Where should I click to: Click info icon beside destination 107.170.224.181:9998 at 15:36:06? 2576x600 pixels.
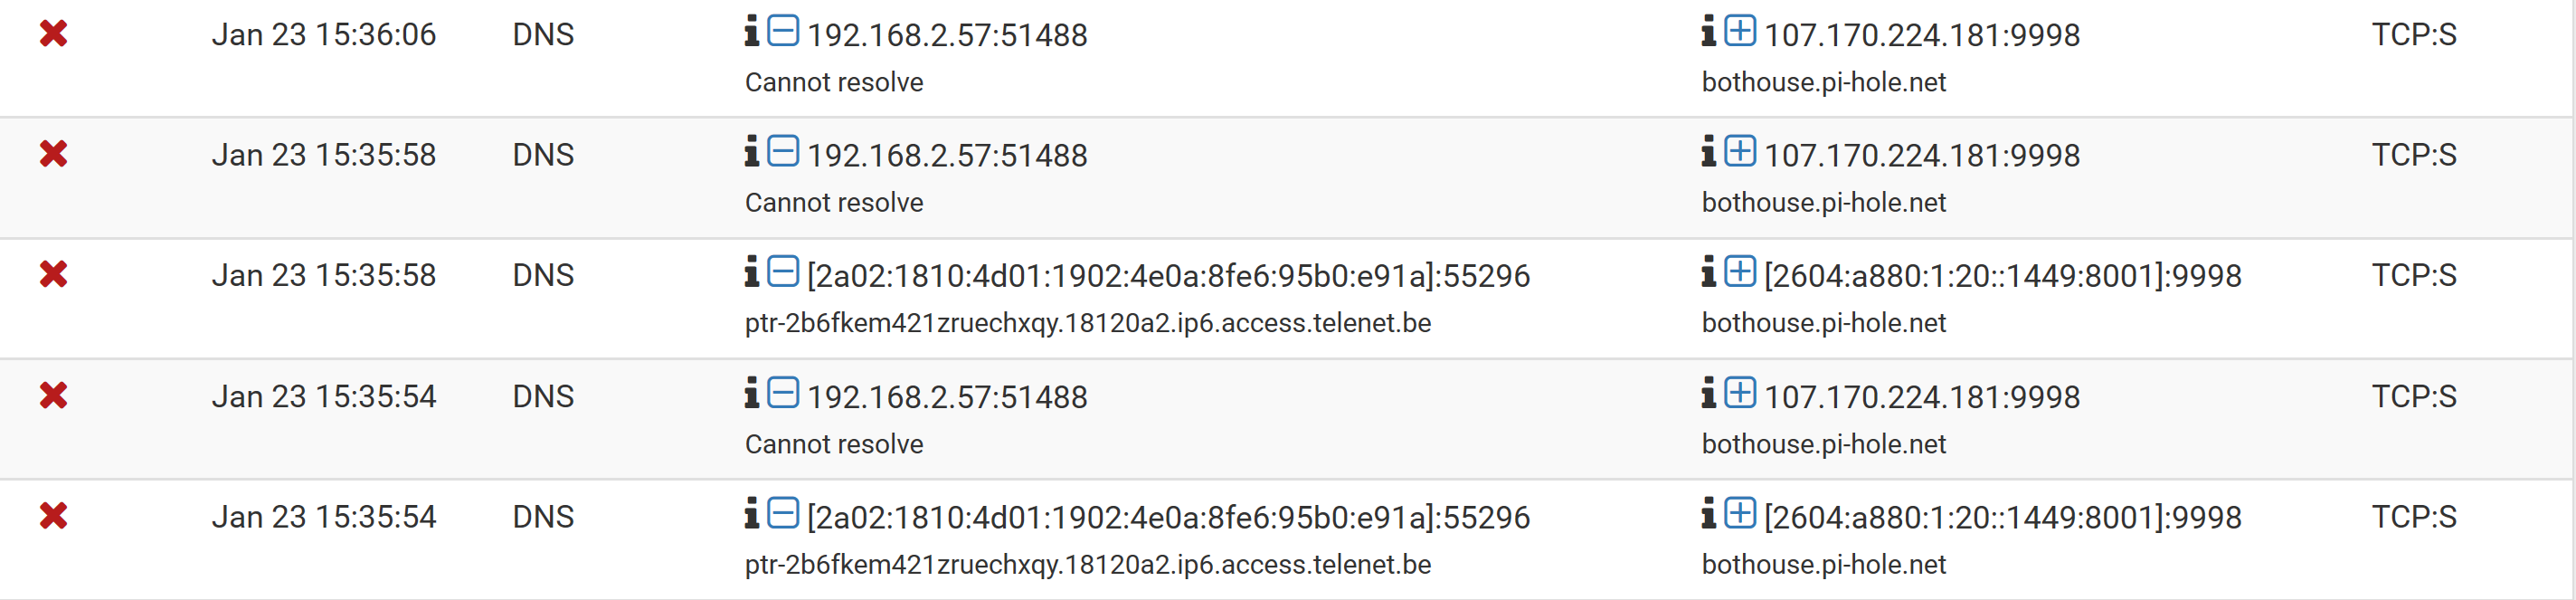(1709, 31)
